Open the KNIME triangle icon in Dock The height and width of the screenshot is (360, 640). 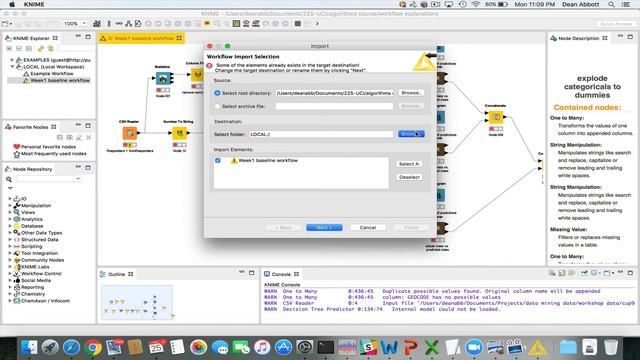538,347
